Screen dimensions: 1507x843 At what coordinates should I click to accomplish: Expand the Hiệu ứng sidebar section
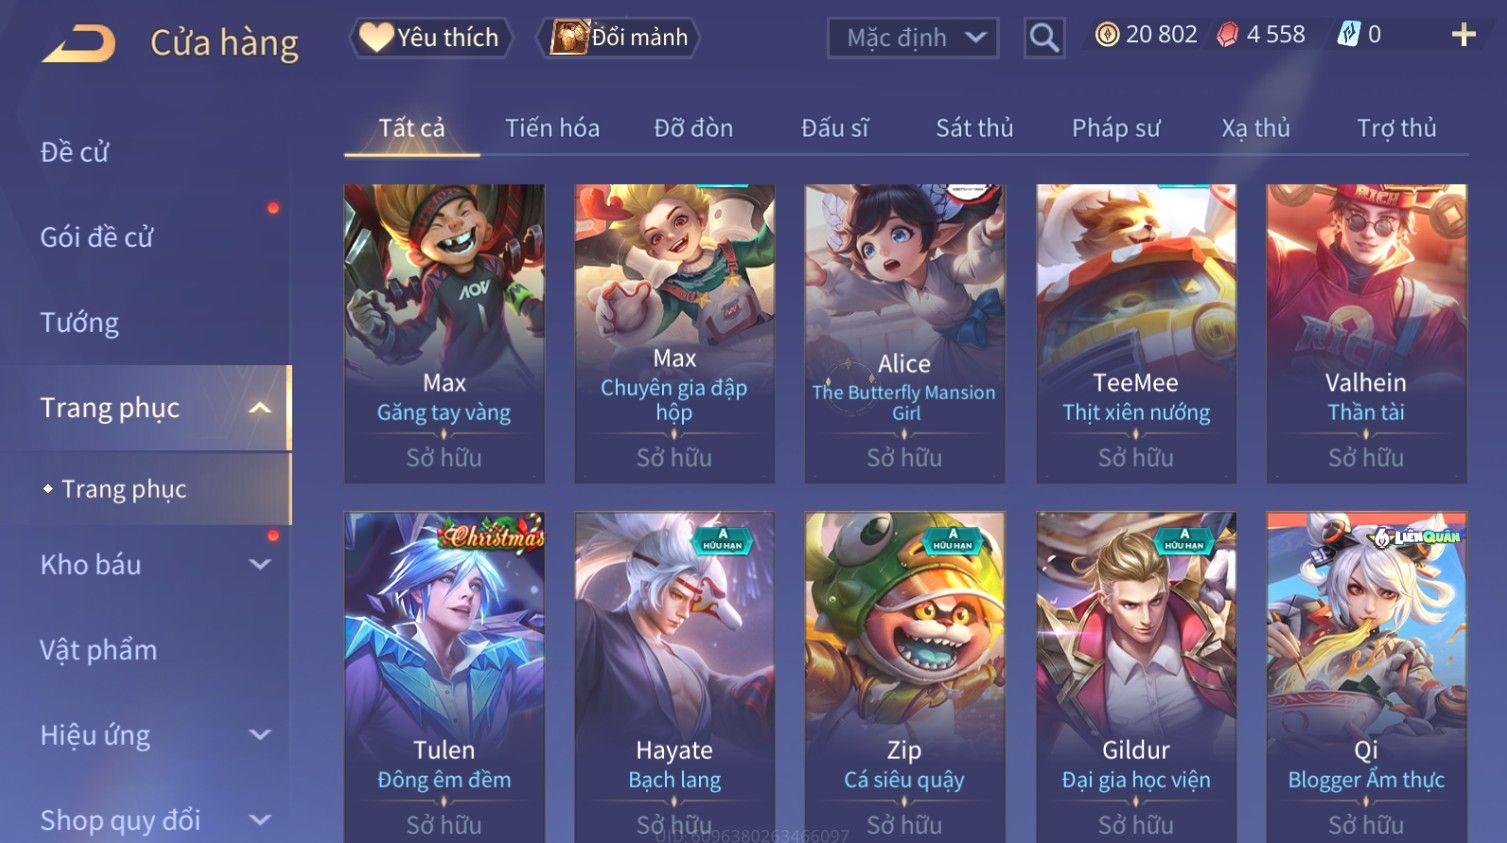click(259, 735)
